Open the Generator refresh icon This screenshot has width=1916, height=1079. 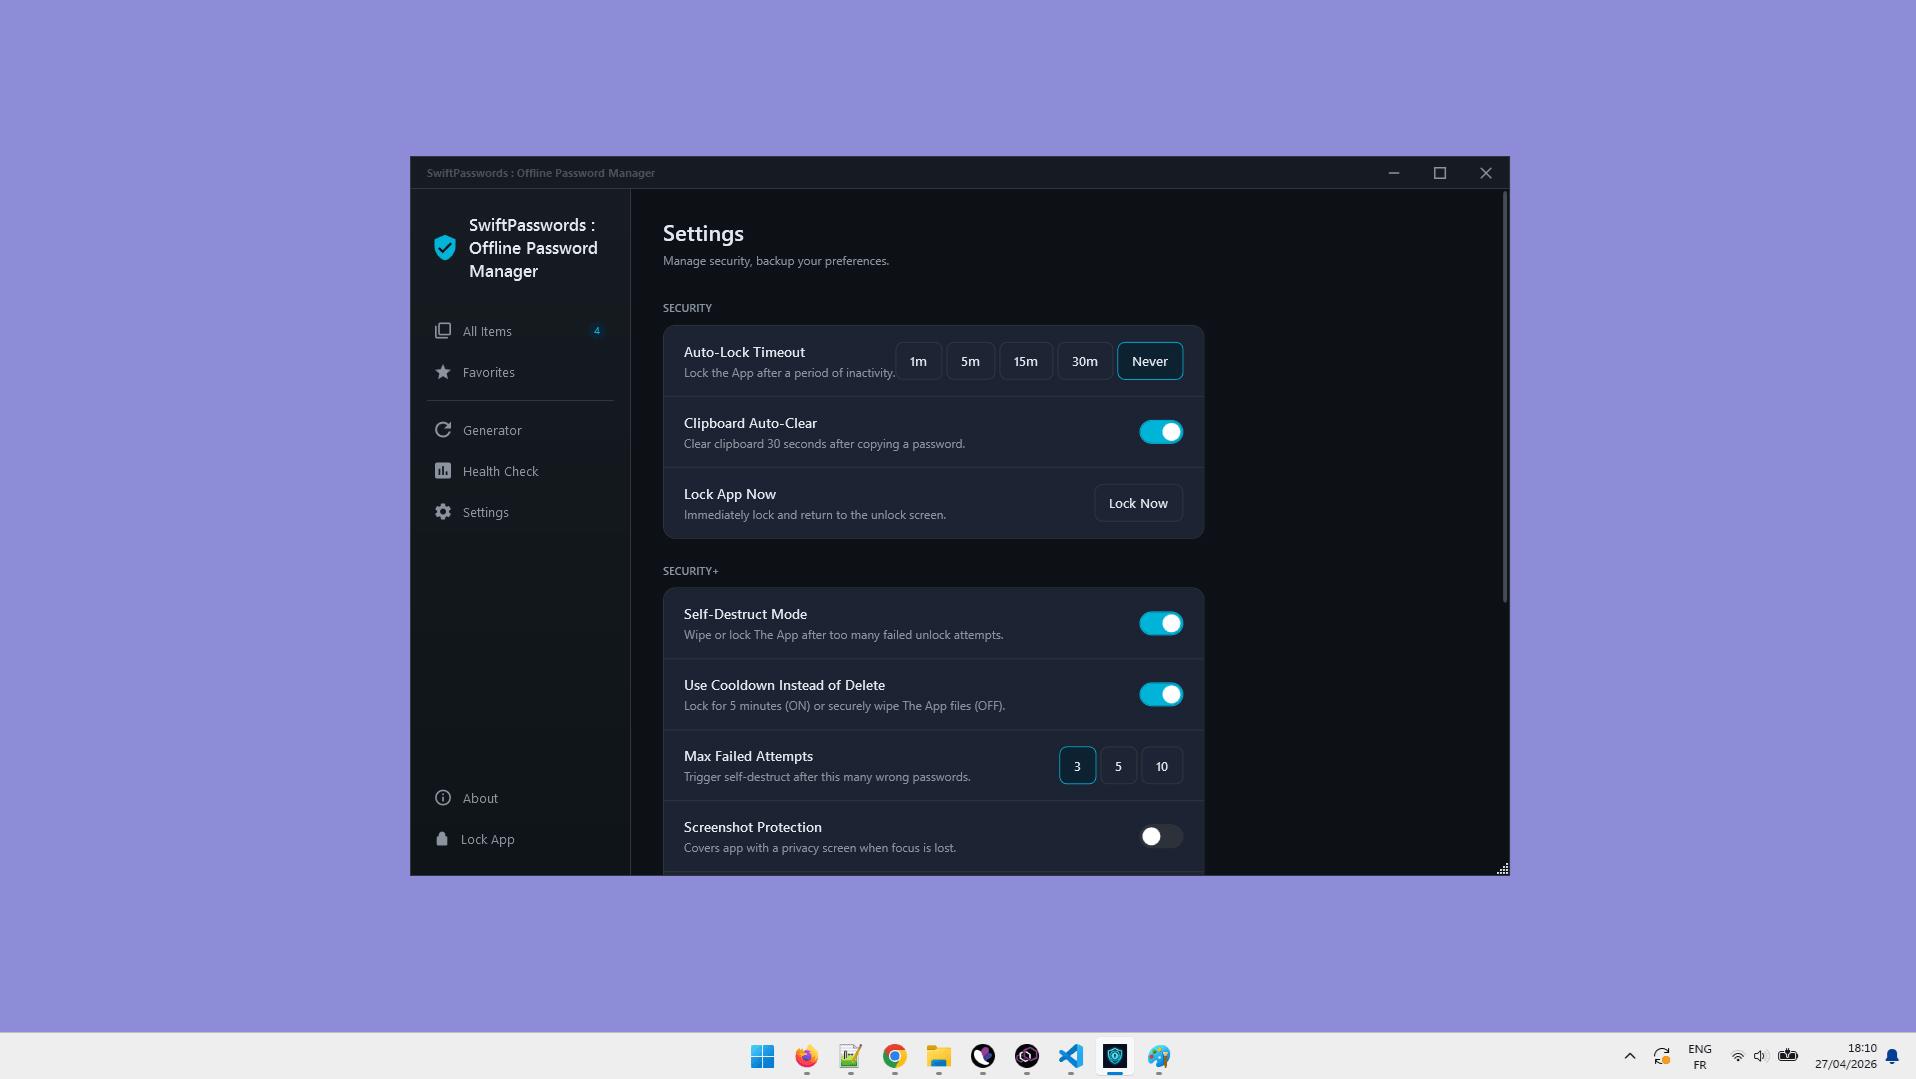point(443,430)
